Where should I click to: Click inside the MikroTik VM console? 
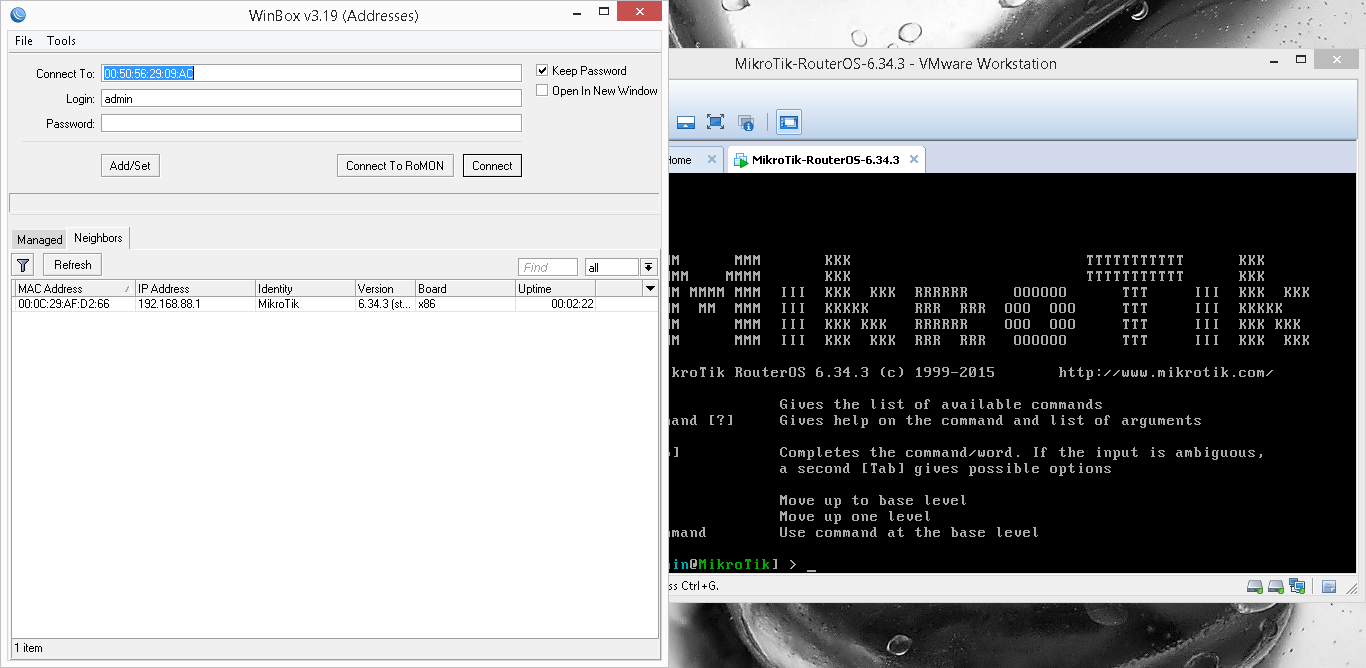click(x=1012, y=372)
